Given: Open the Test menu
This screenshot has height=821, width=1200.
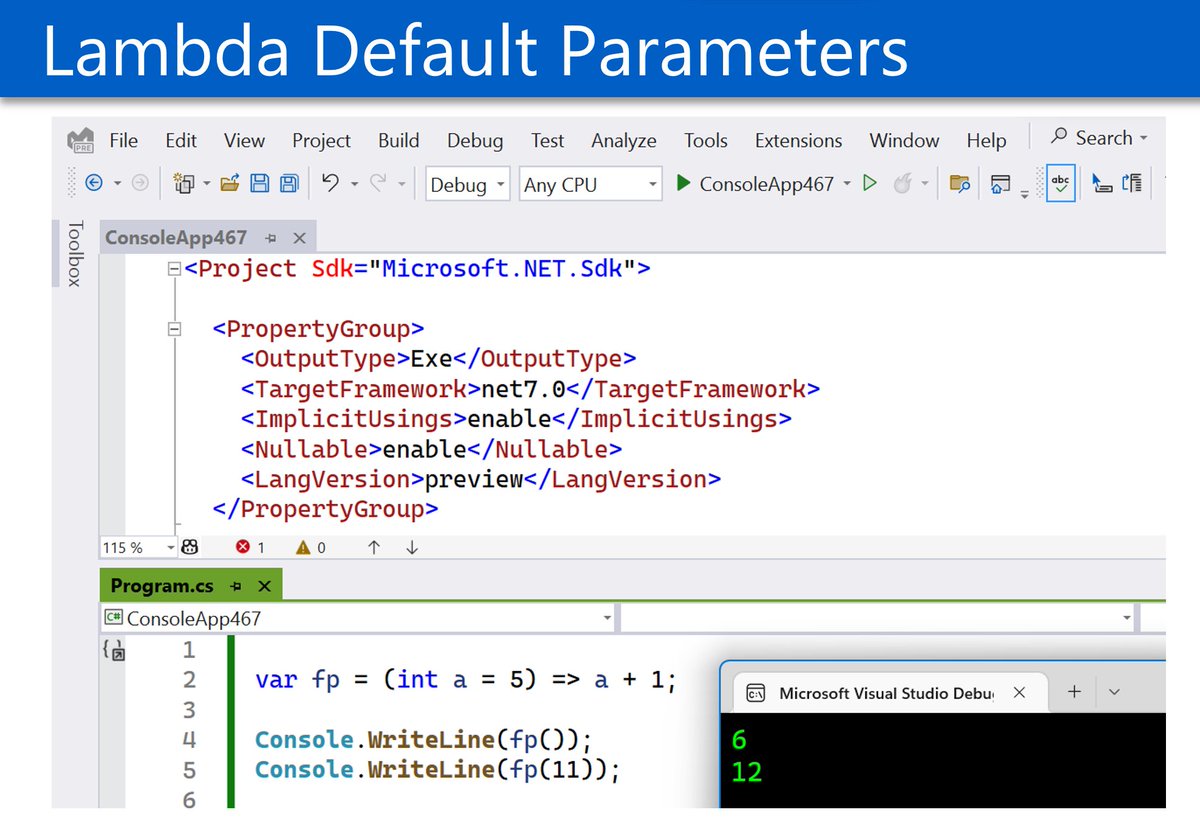Looking at the screenshot, I should [547, 141].
